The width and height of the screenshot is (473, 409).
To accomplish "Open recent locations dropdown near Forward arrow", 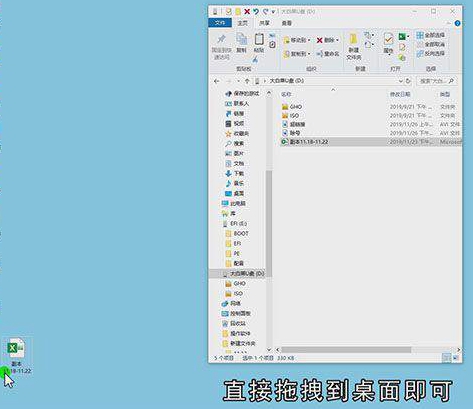I will 238,81.
